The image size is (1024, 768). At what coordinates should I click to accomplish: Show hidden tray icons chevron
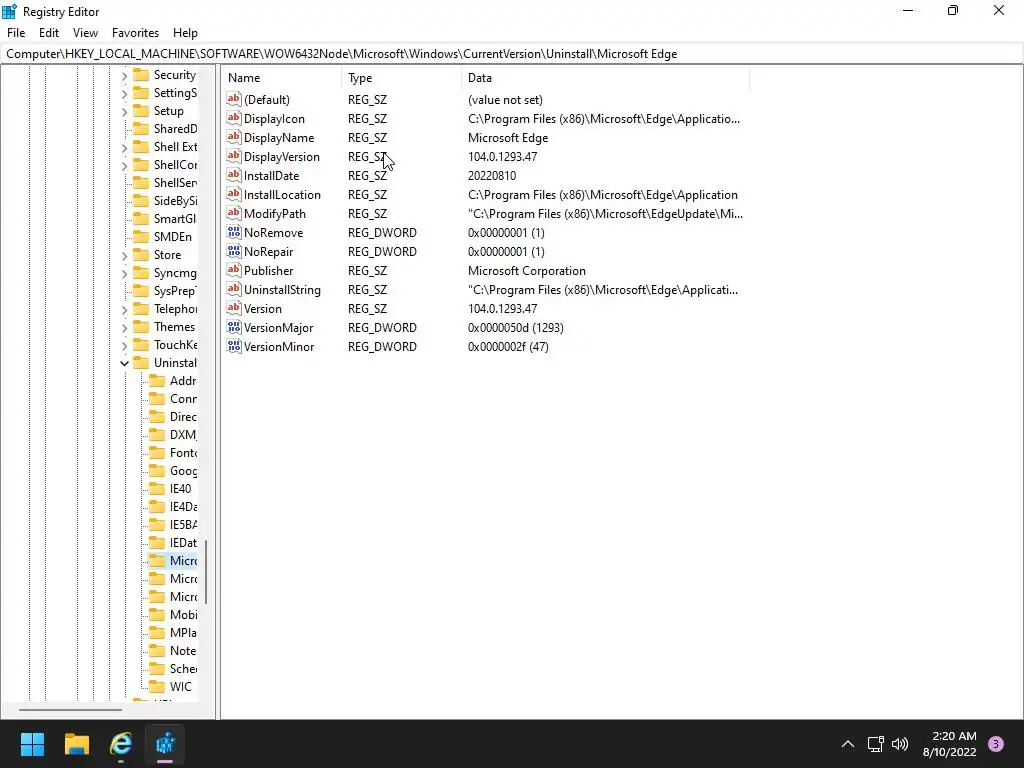coord(848,744)
